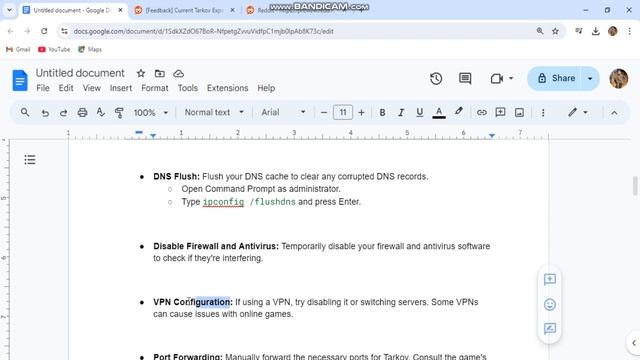Show all comments icon

pos(465,78)
